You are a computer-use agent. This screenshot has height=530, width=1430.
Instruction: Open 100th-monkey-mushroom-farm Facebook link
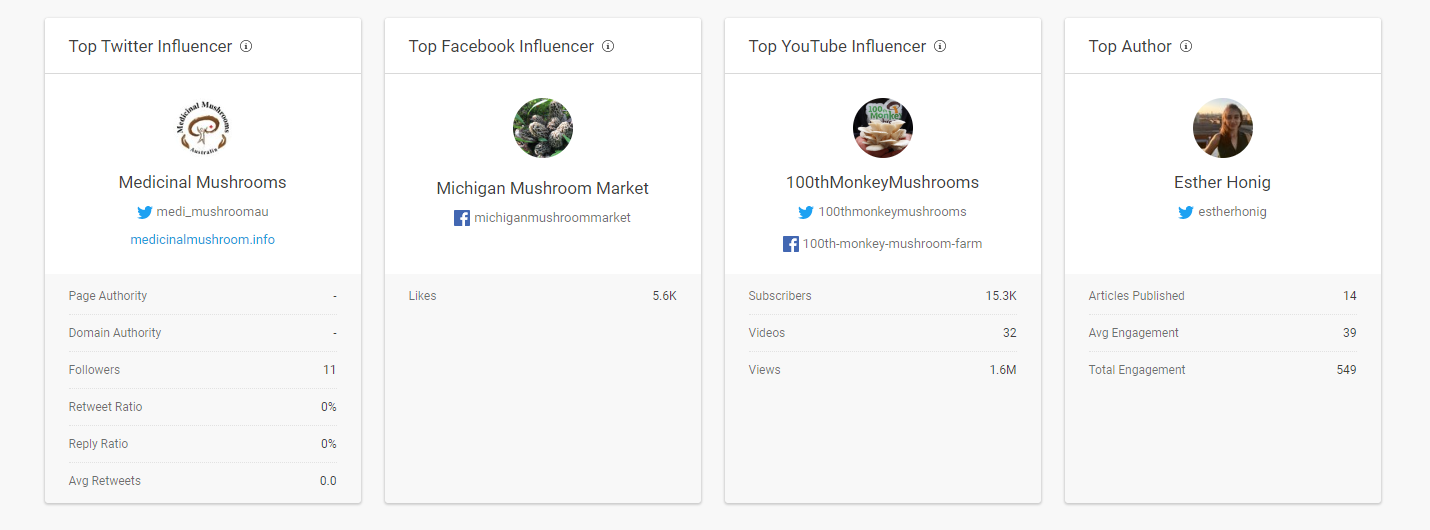[892, 244]
